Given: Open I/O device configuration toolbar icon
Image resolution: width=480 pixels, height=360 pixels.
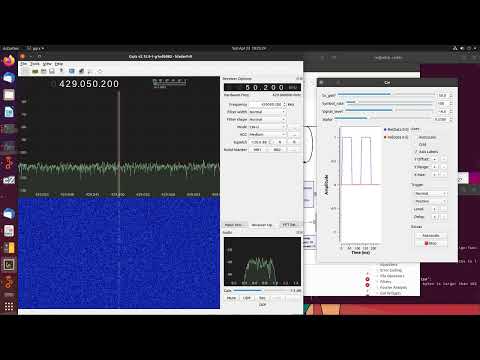Looking at the screenshot, I should click(35, 71).
